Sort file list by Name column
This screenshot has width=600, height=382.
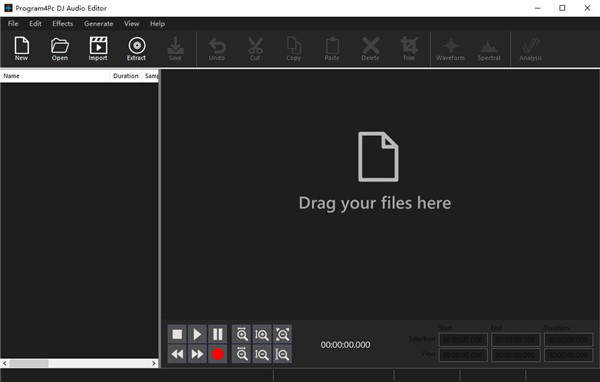[x=55, y=76]
